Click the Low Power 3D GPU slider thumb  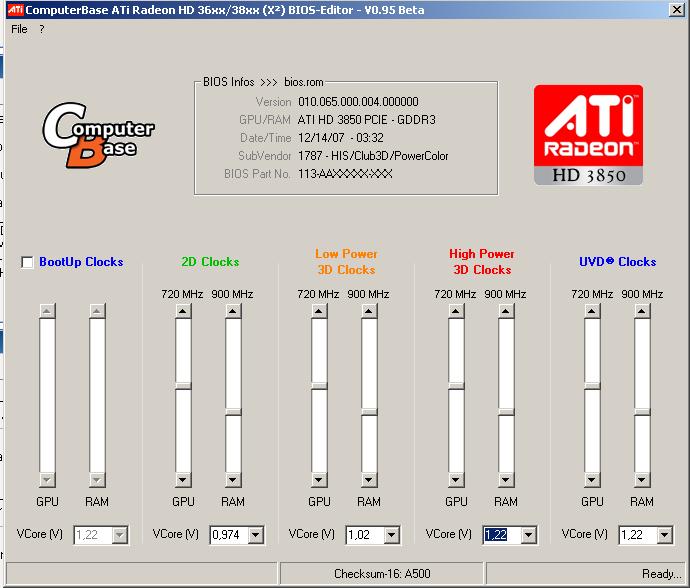pos(319,386)
